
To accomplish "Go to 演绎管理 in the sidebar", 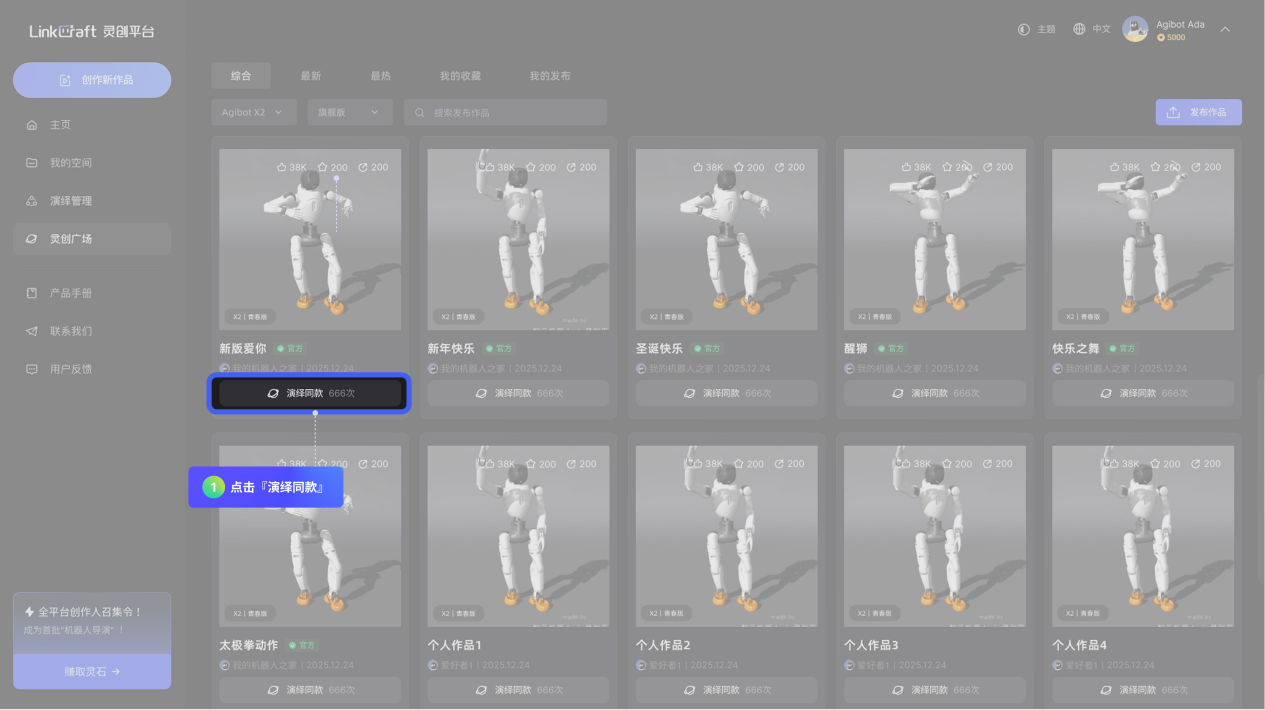I will pyautogui.click(x=70, y=201).
